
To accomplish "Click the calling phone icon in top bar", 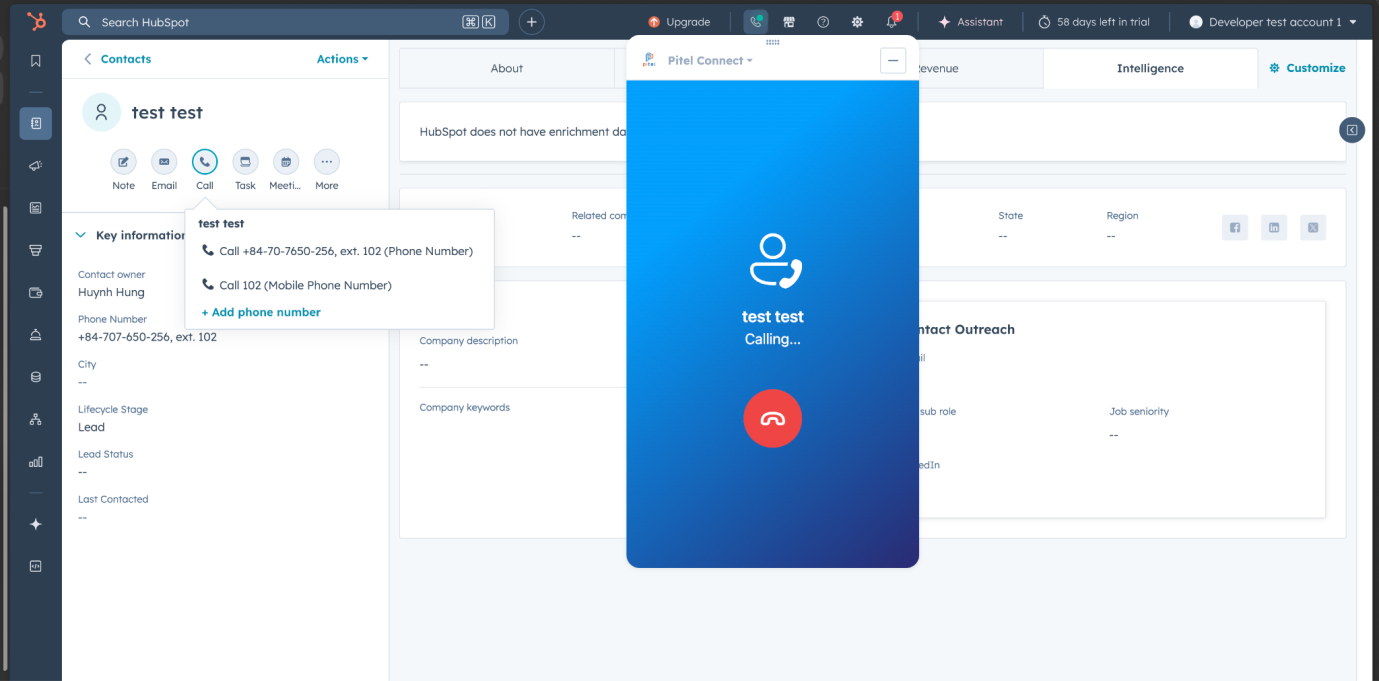I will tap(756, 22).
